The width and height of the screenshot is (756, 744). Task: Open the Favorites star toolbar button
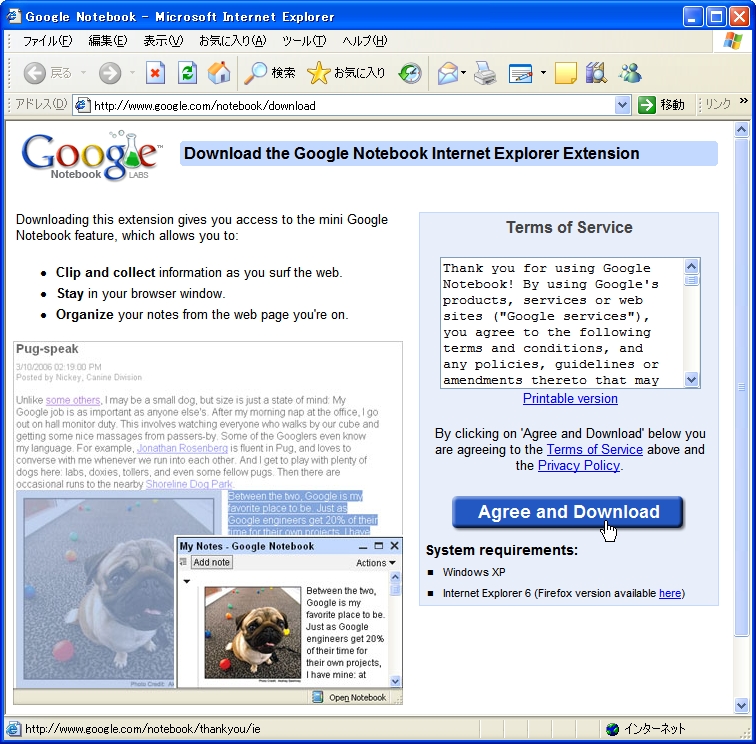[346, 73]
